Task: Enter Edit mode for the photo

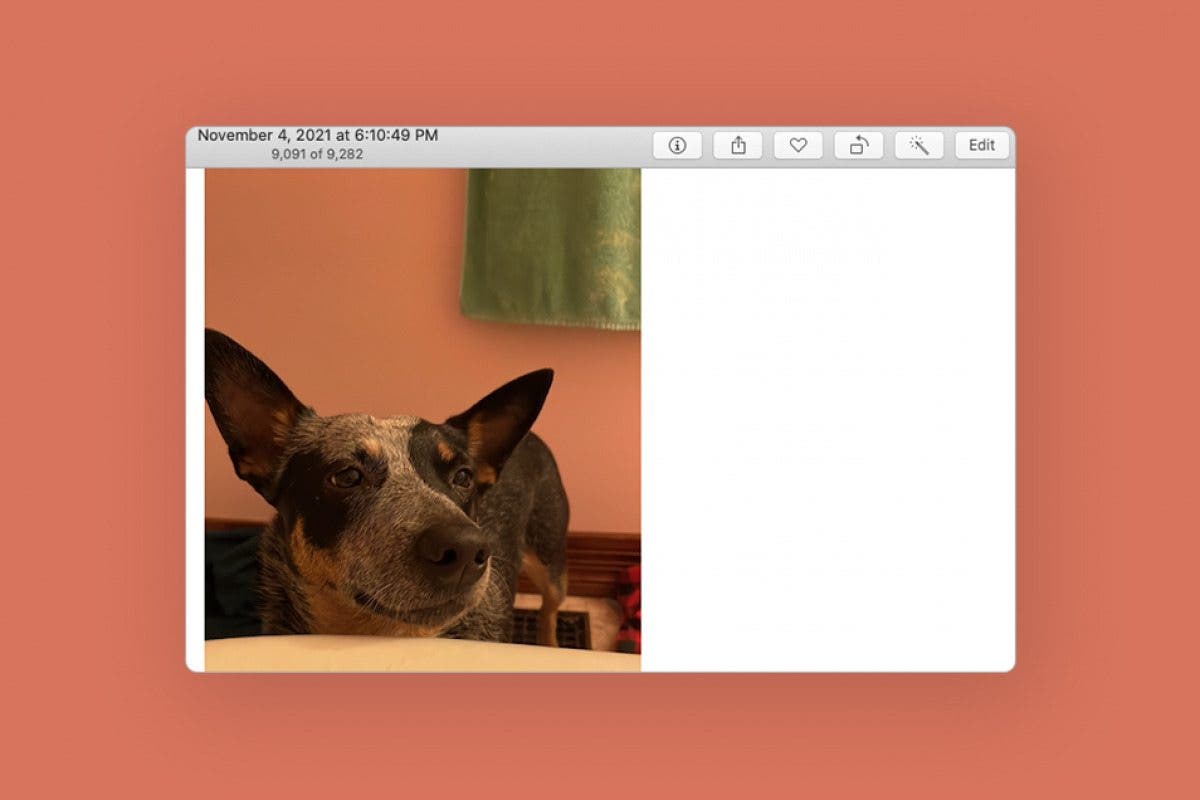Action: coord(981,144)
